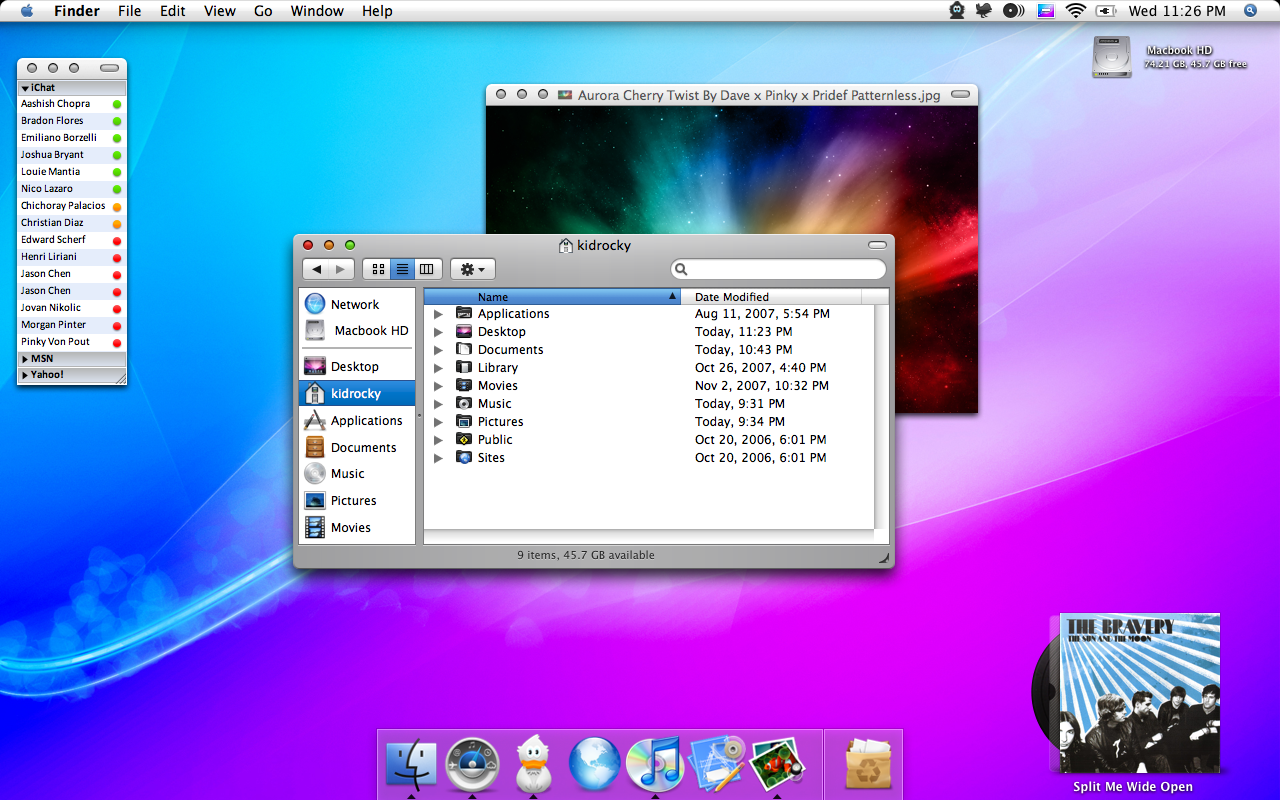The image size is (1280, 800).
Task: Open Desktop in the Finder sidebar
Action: pos(357,366)
